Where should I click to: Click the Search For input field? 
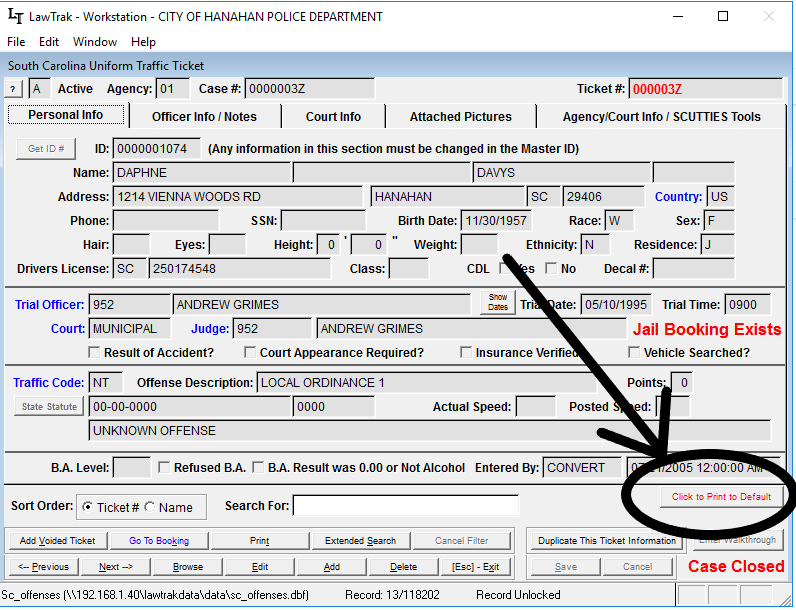405,506
